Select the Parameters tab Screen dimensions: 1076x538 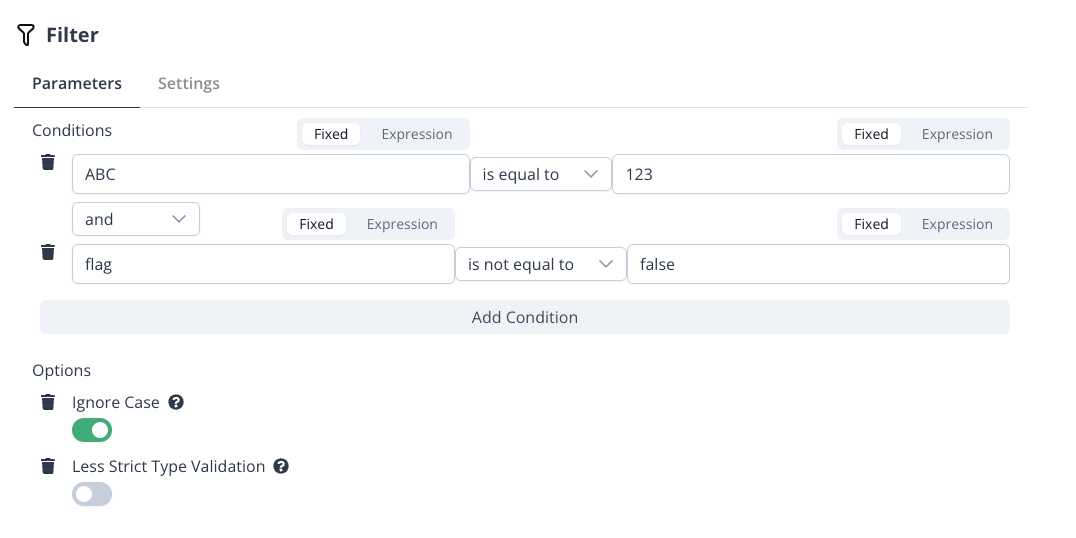77,83
